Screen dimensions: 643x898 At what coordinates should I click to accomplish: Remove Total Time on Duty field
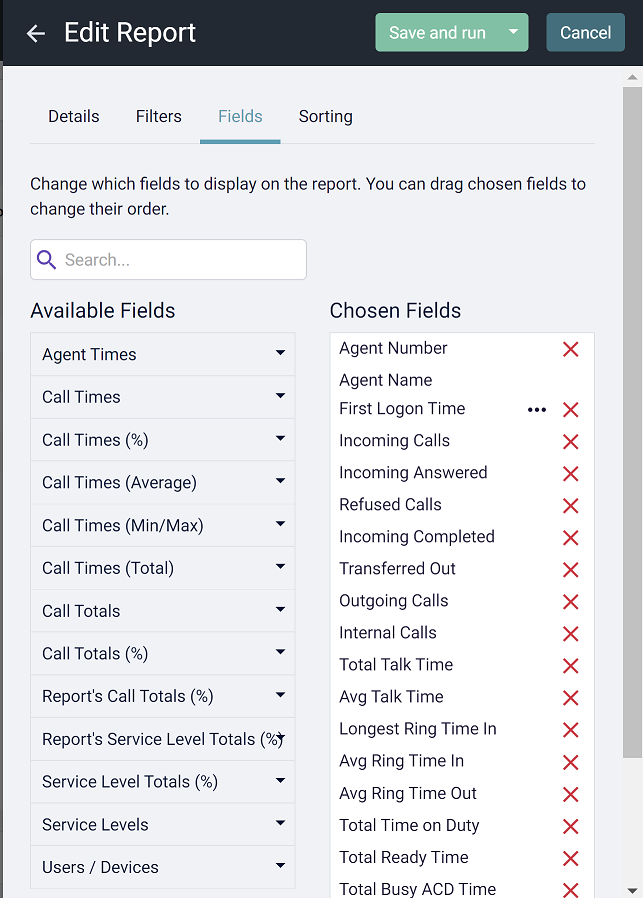[x=570, y=825]
